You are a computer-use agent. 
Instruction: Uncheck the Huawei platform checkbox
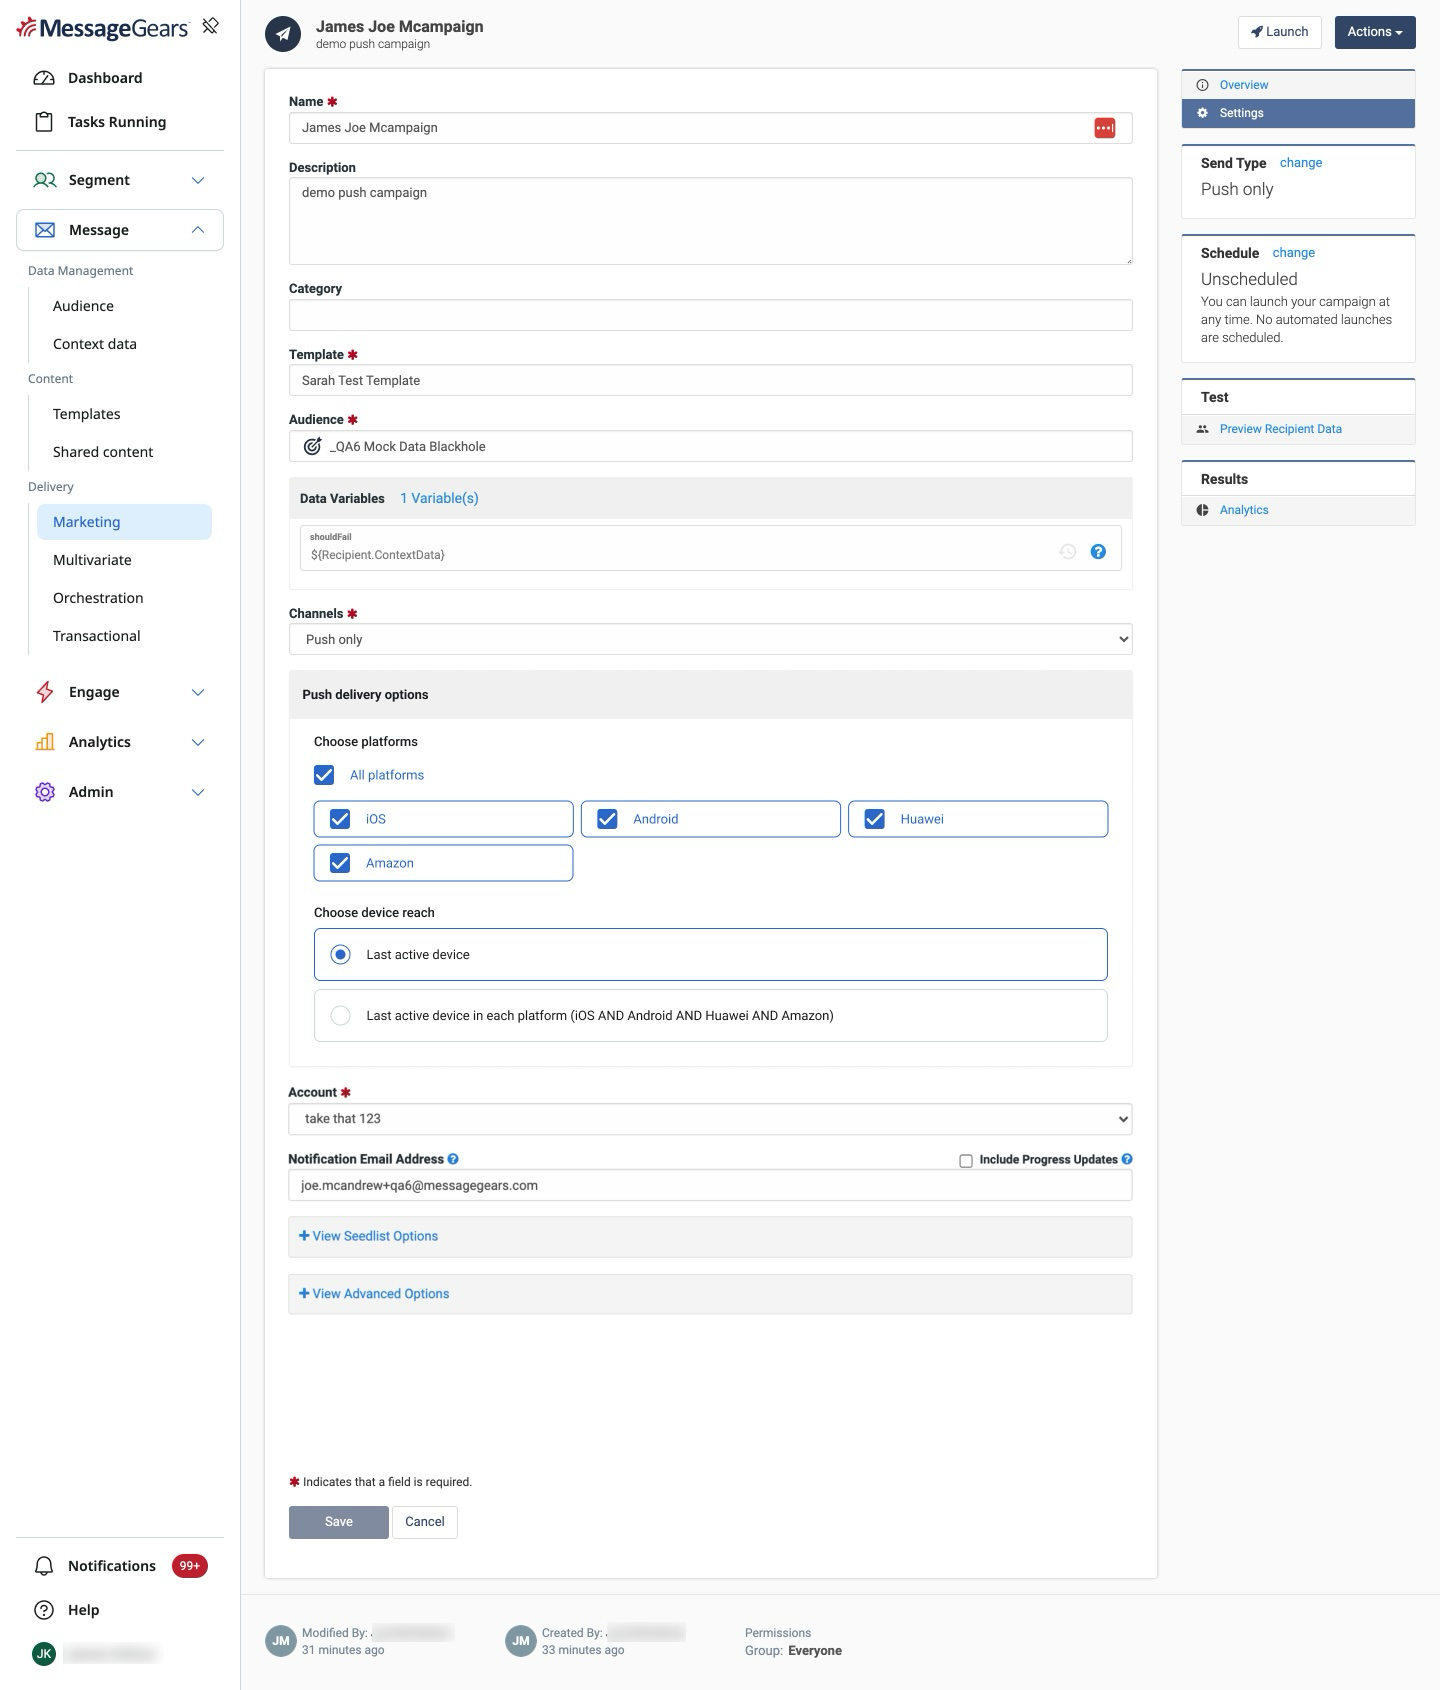874,819
